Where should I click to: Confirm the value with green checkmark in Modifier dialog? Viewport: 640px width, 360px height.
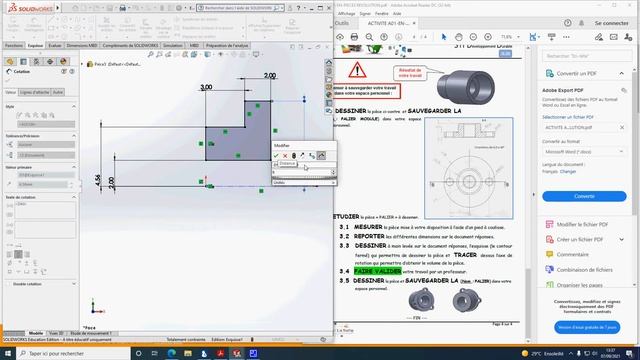[276, 156]
